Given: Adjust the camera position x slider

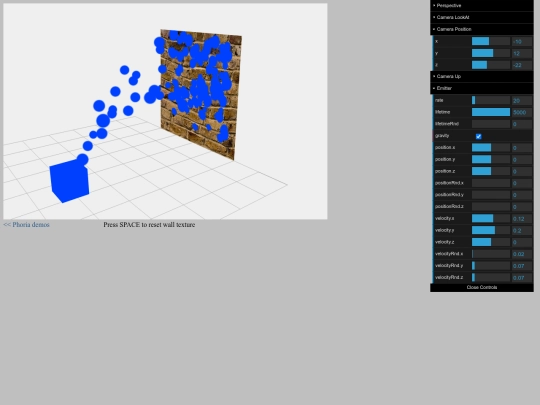Looking at the screenshot, I should [491, 41].
